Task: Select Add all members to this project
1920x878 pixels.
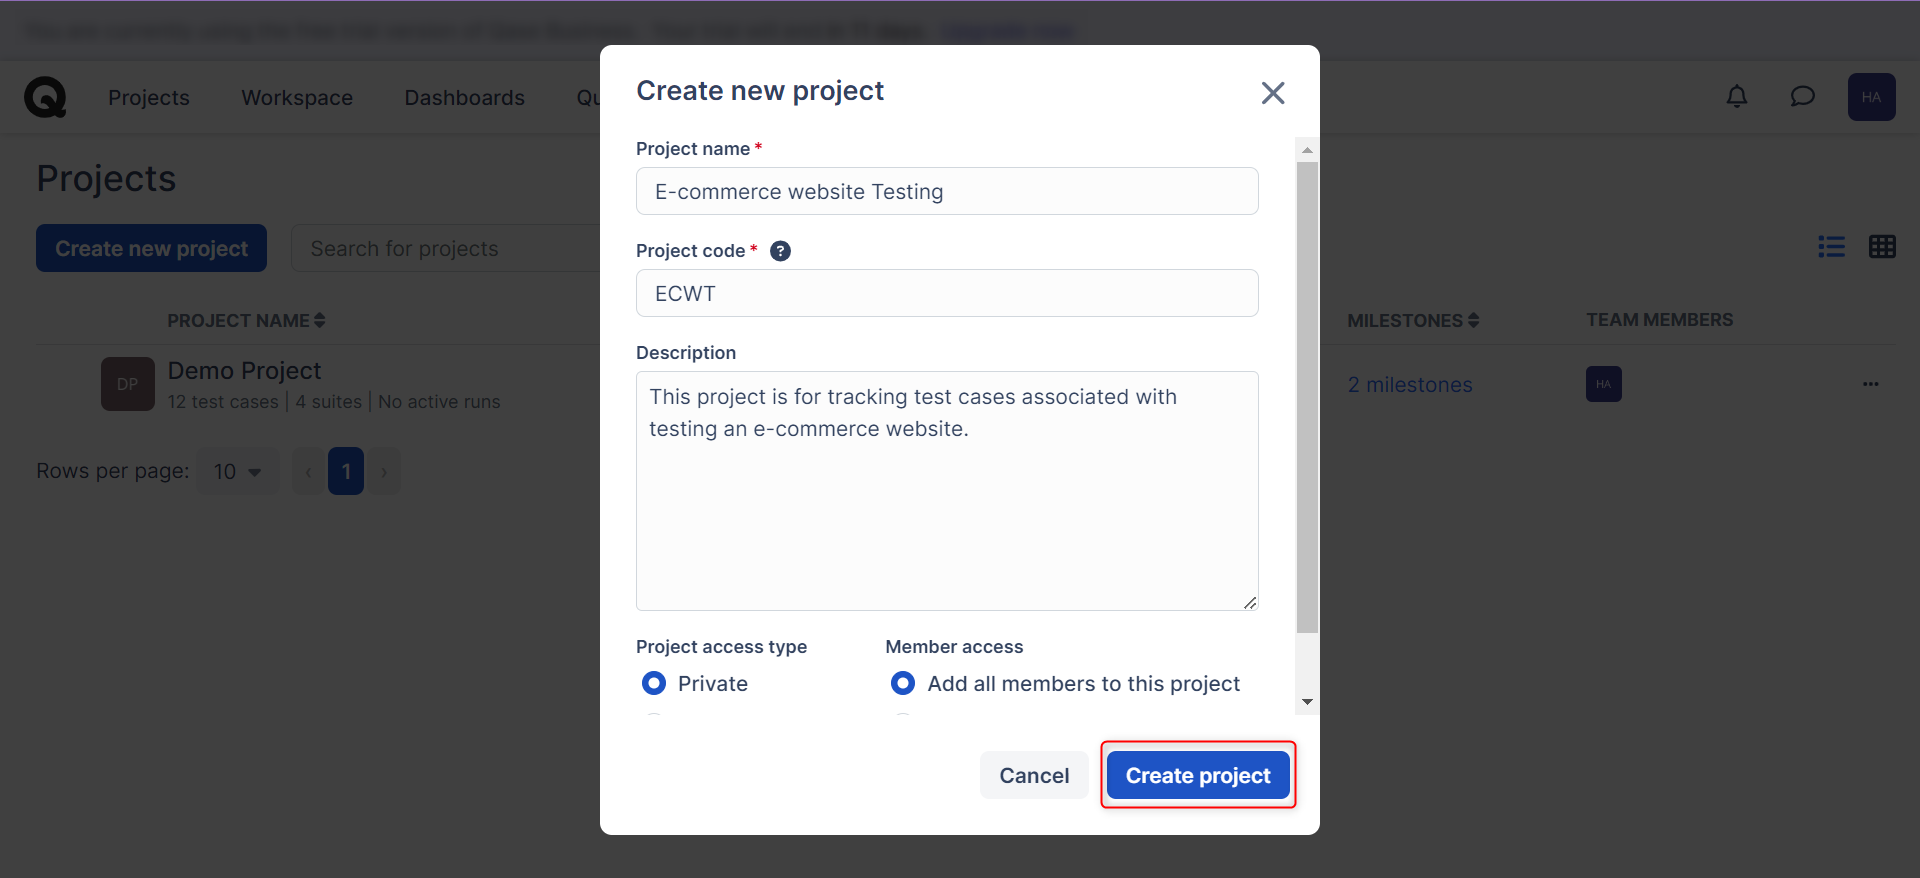Action: pos(903,683)
